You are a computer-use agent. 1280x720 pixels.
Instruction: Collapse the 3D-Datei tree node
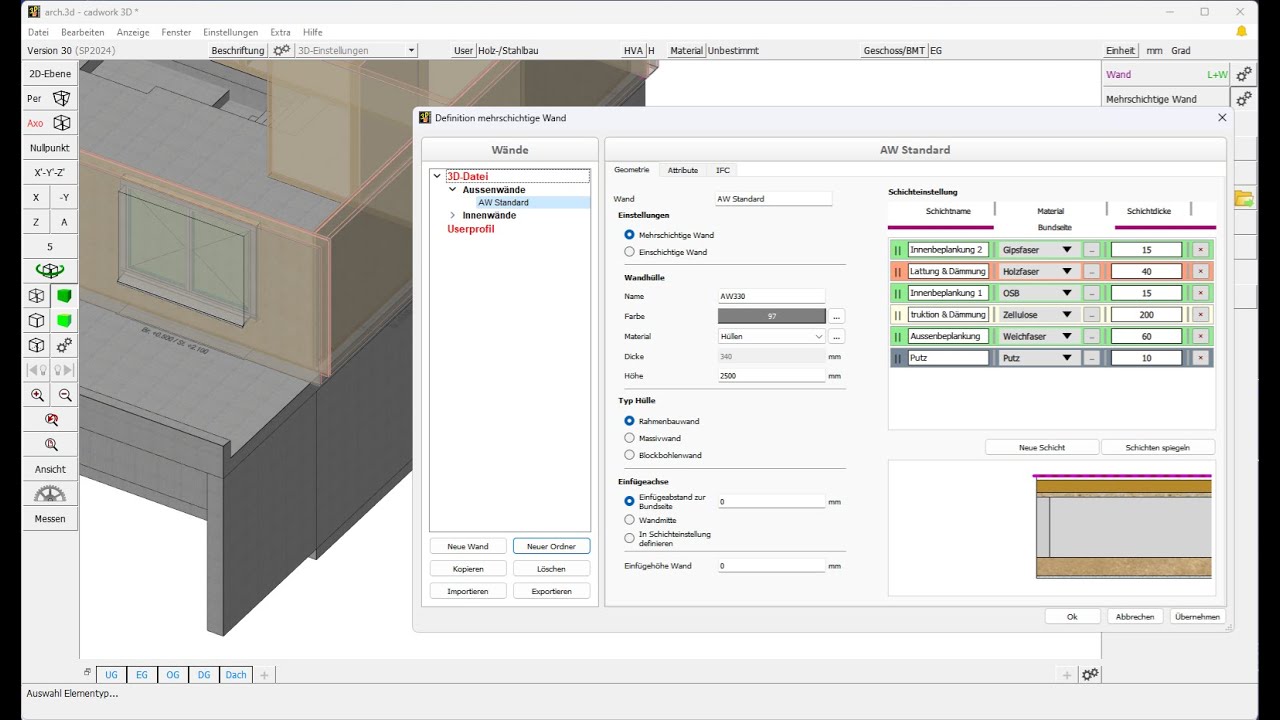437,176
